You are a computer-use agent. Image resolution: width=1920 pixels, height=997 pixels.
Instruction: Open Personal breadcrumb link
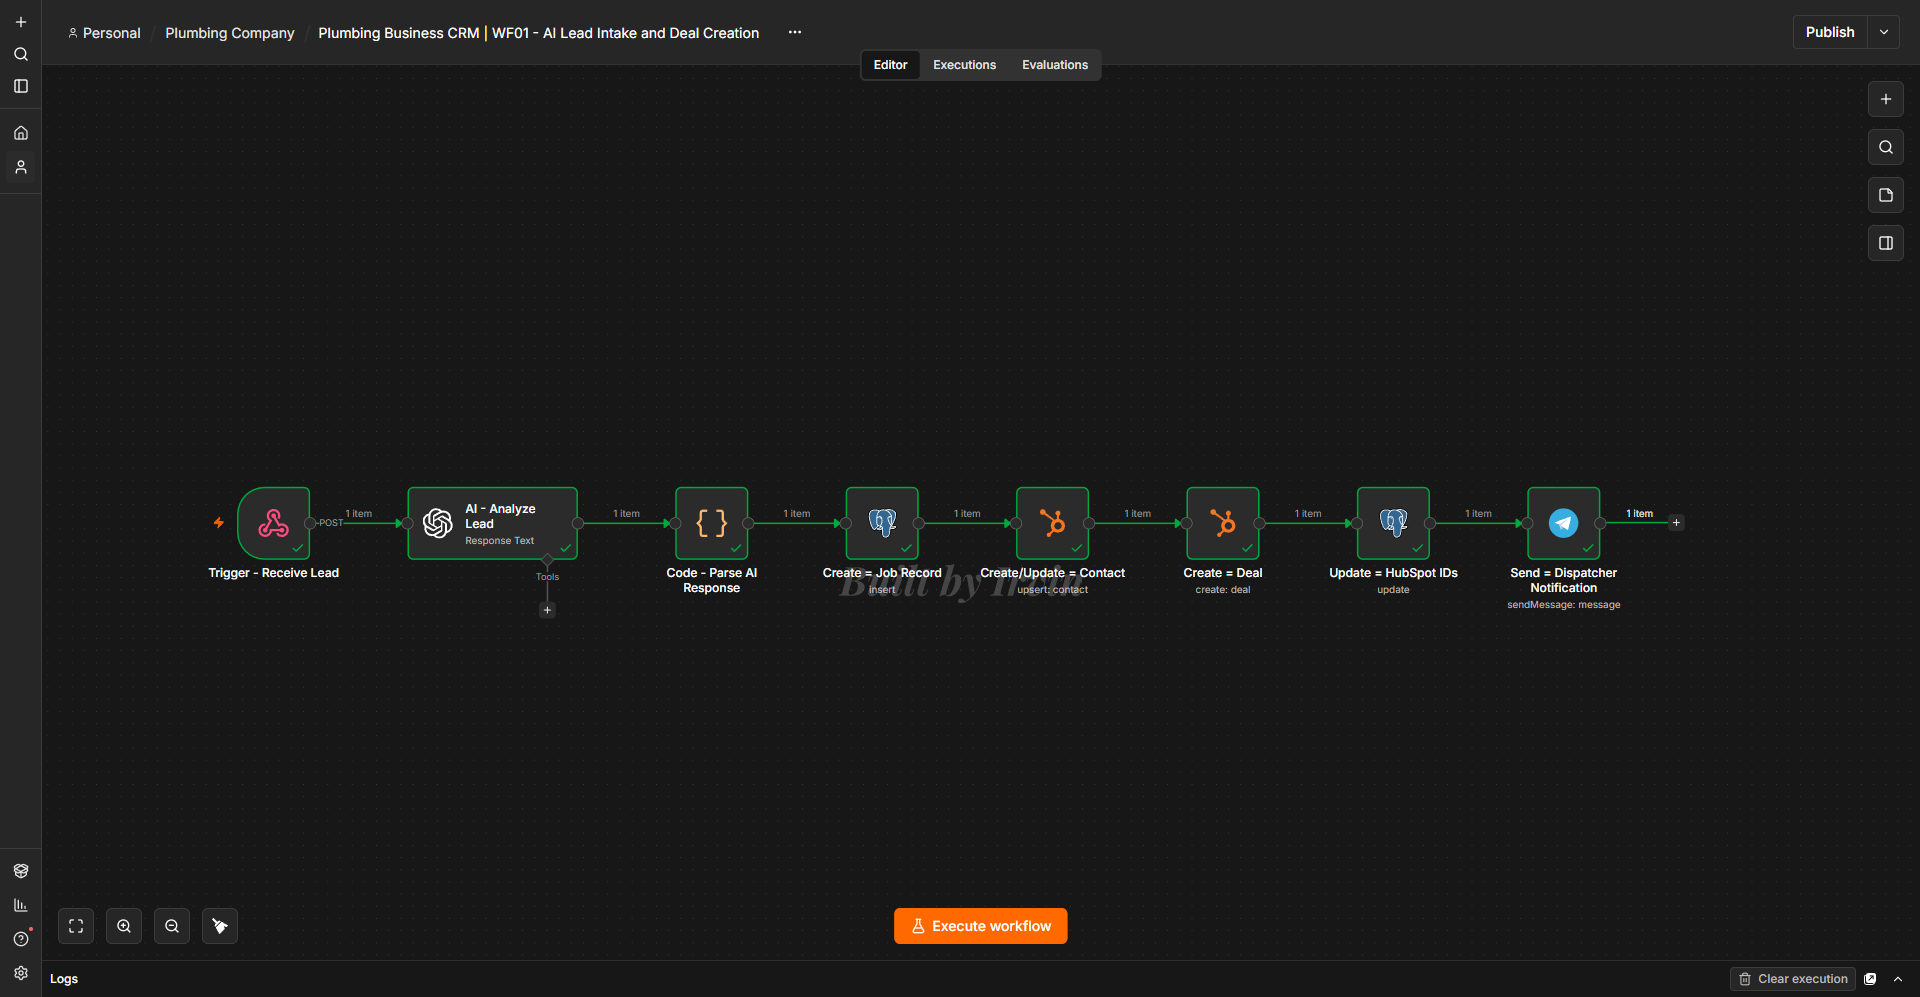pyautogui.click(x=104, y=33)
